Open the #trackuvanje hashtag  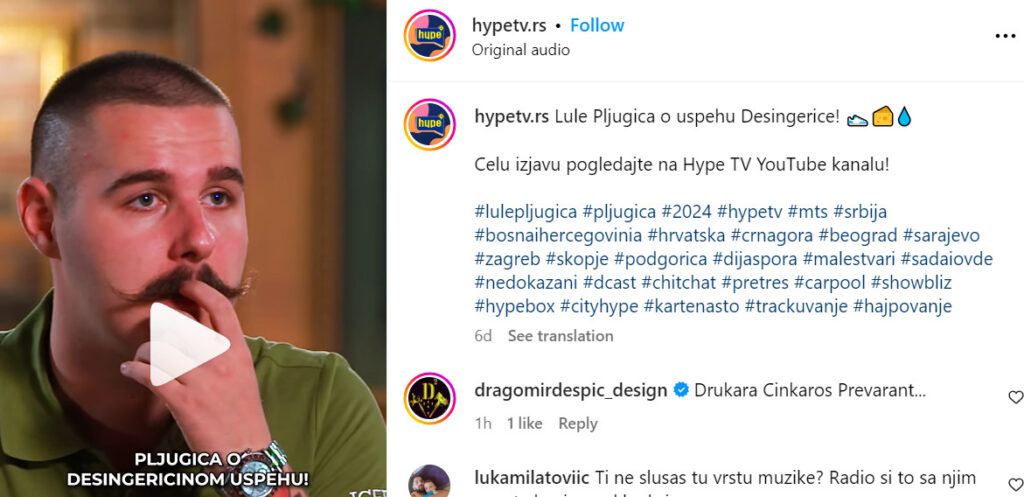[x=796, y=306]
